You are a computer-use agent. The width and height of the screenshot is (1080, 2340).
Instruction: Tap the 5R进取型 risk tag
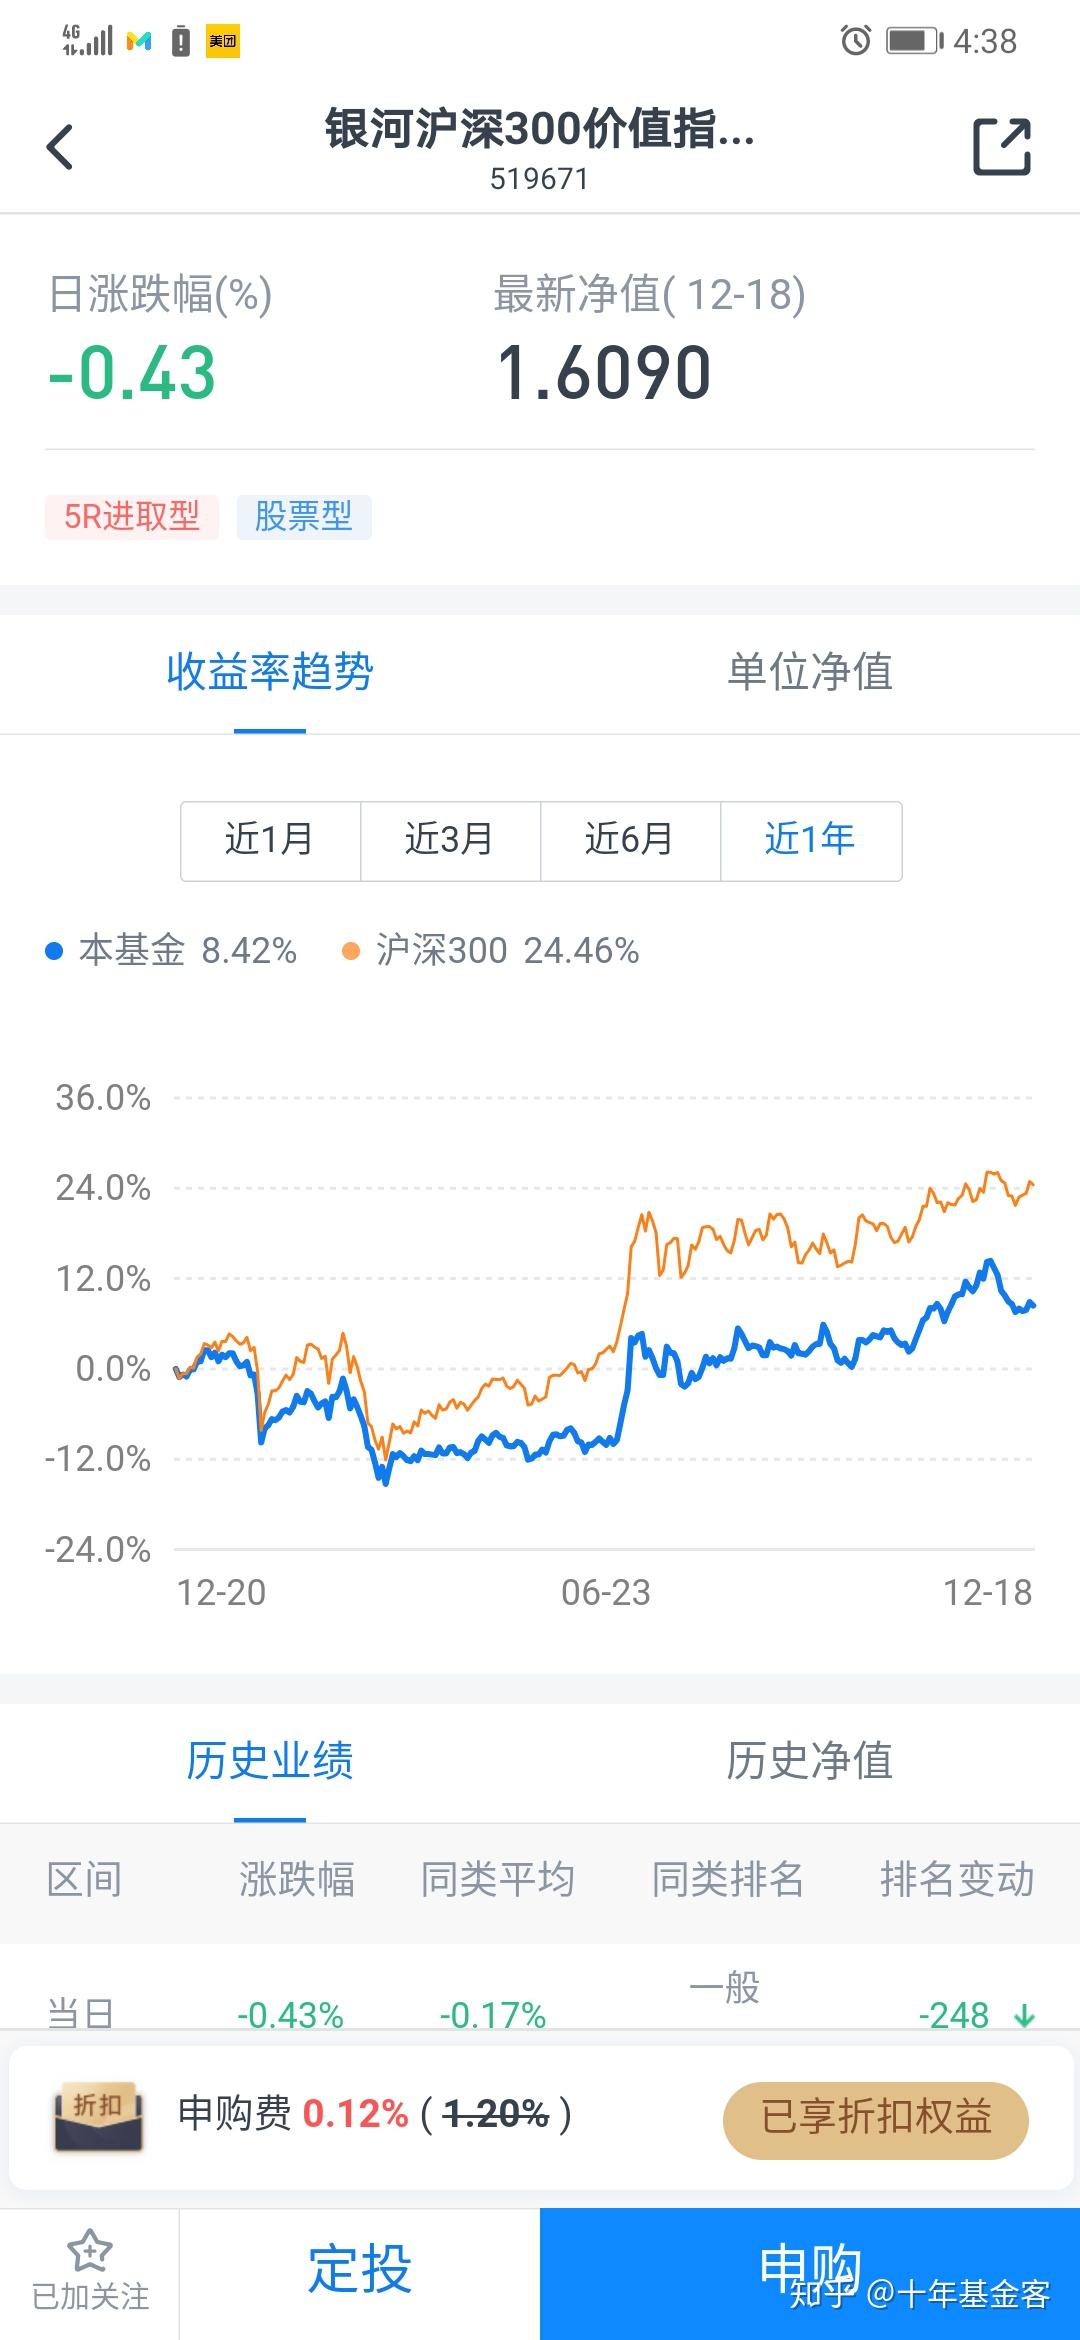point(132,517)
